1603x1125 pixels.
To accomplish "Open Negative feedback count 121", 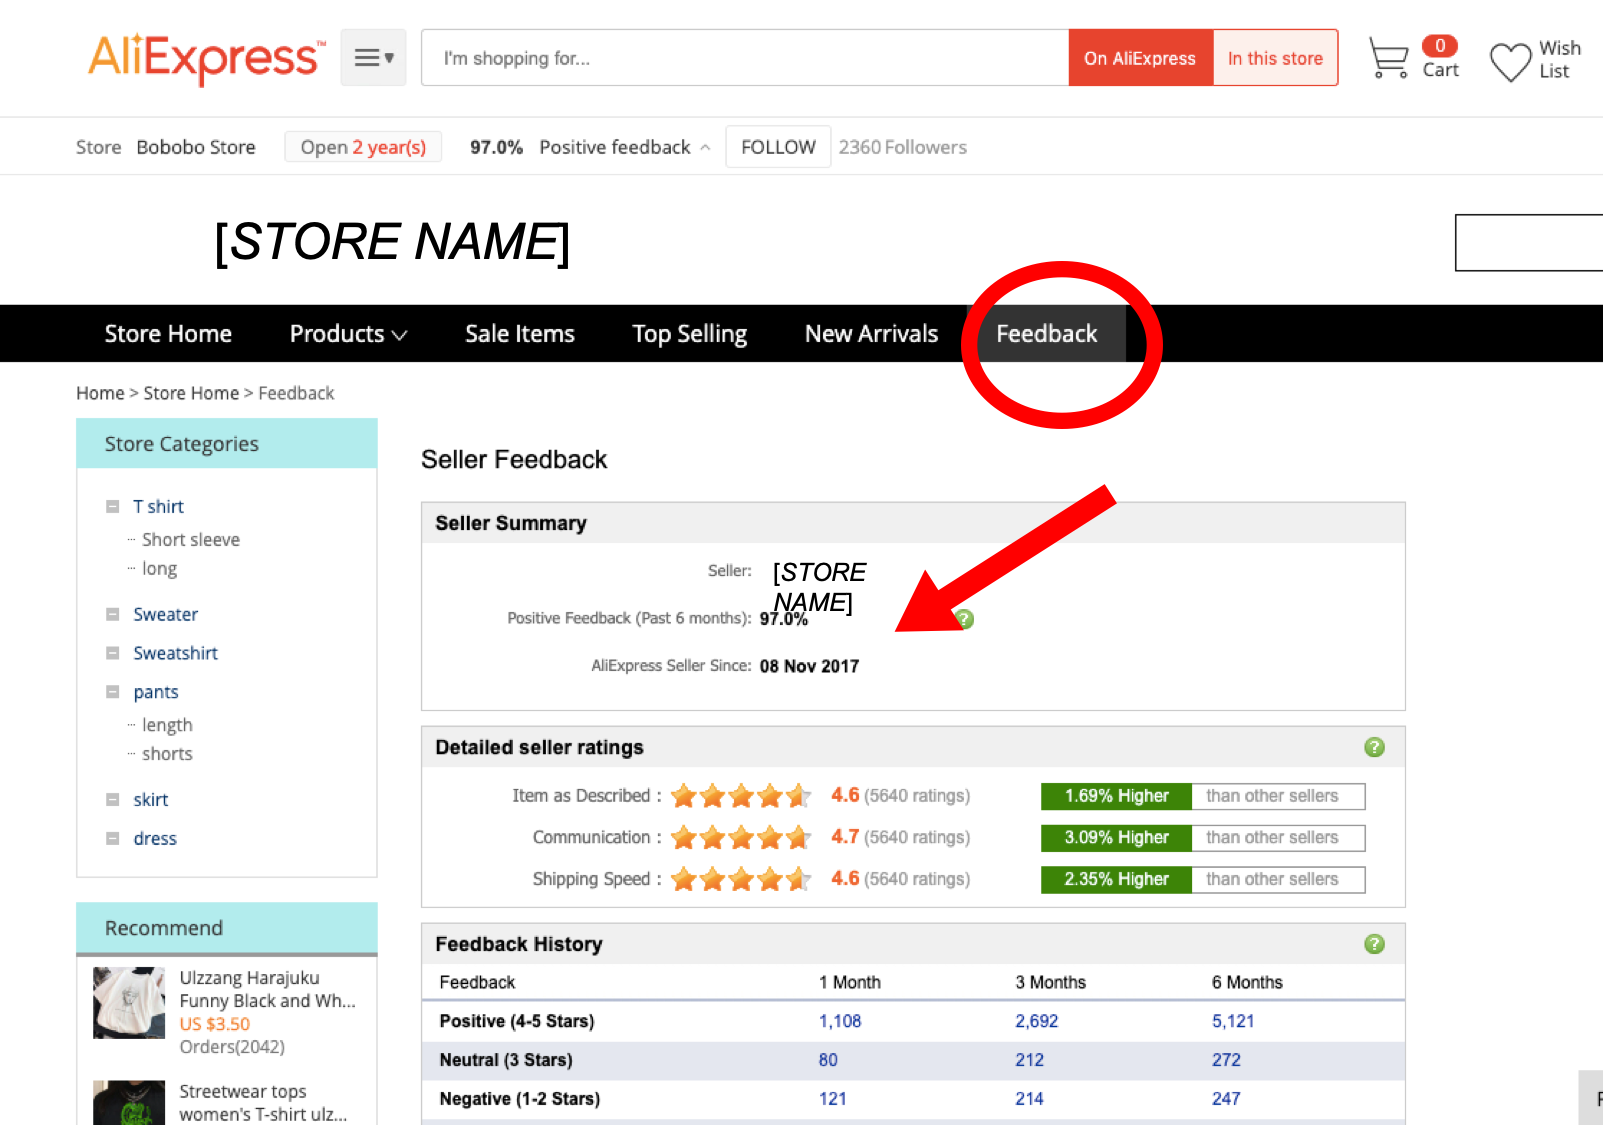I will coord(833,1099).
